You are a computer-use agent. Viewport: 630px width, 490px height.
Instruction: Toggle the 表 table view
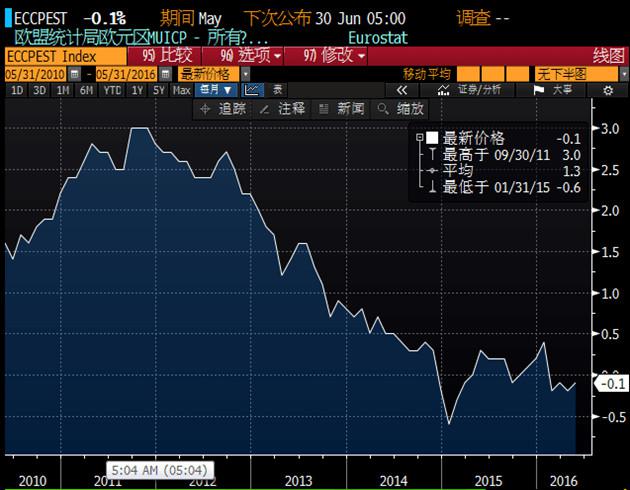(x=276, y=90)
